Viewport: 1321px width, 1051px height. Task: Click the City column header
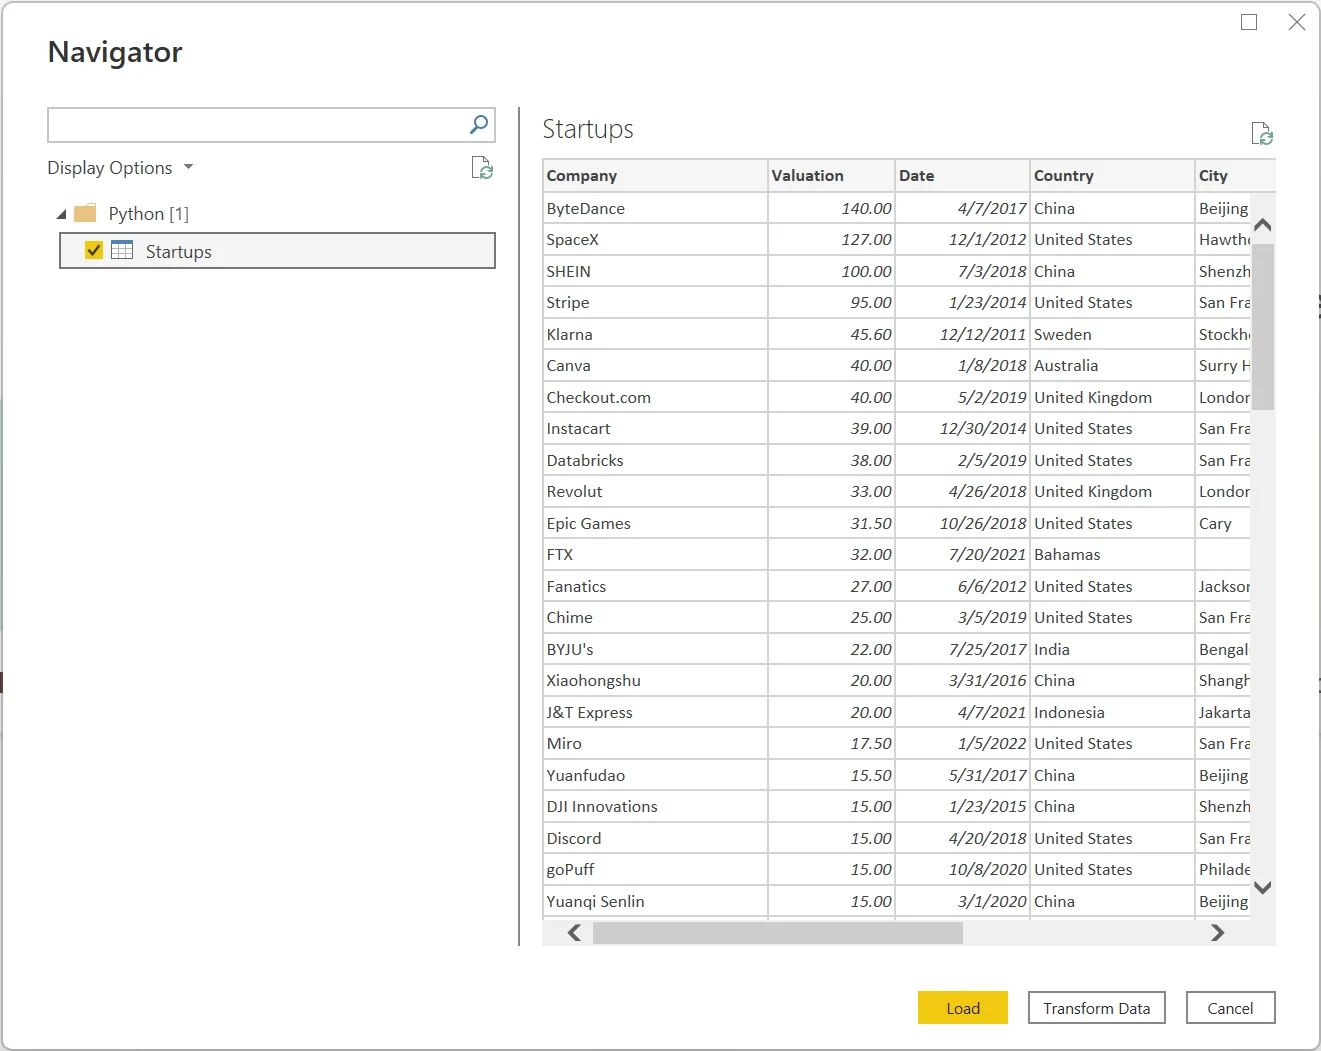[x=1235, y=176]
